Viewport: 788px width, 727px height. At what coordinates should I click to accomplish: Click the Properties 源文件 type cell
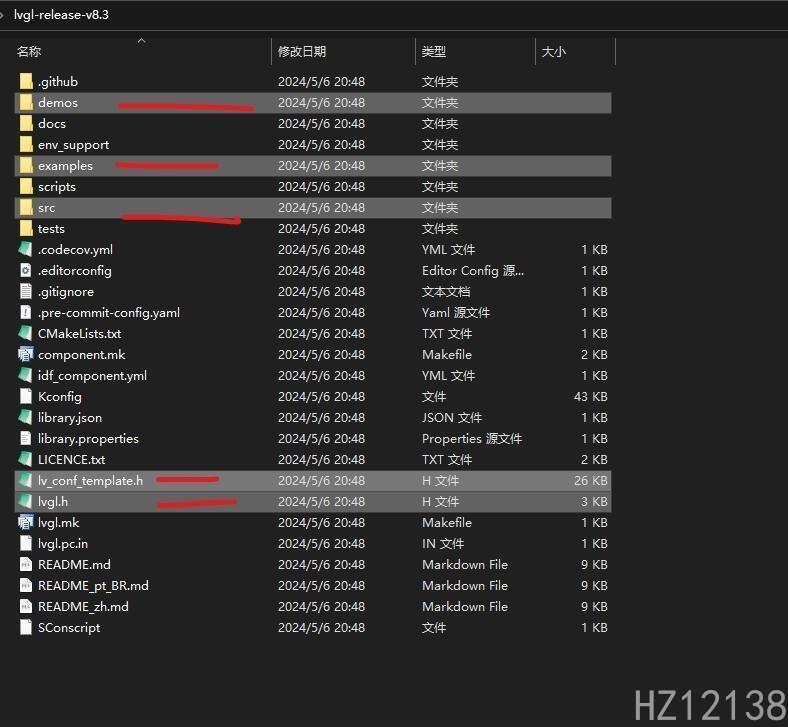(x=472, y=439)
